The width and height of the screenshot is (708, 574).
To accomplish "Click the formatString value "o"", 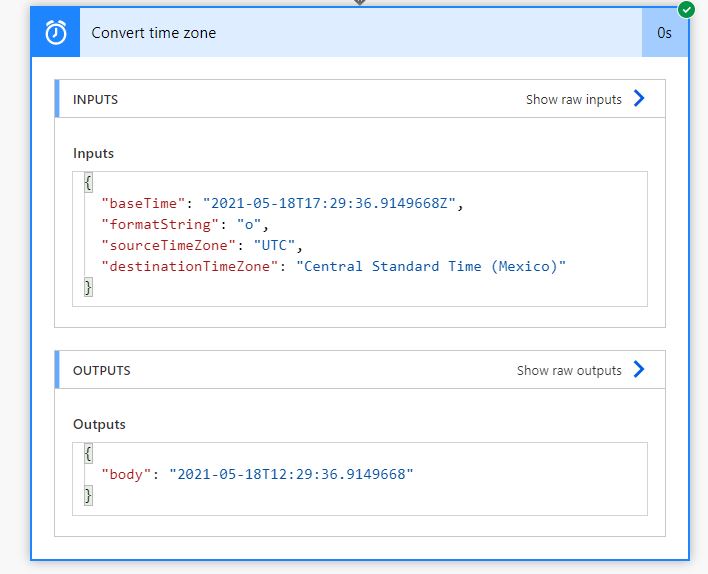I will [249, 224].
